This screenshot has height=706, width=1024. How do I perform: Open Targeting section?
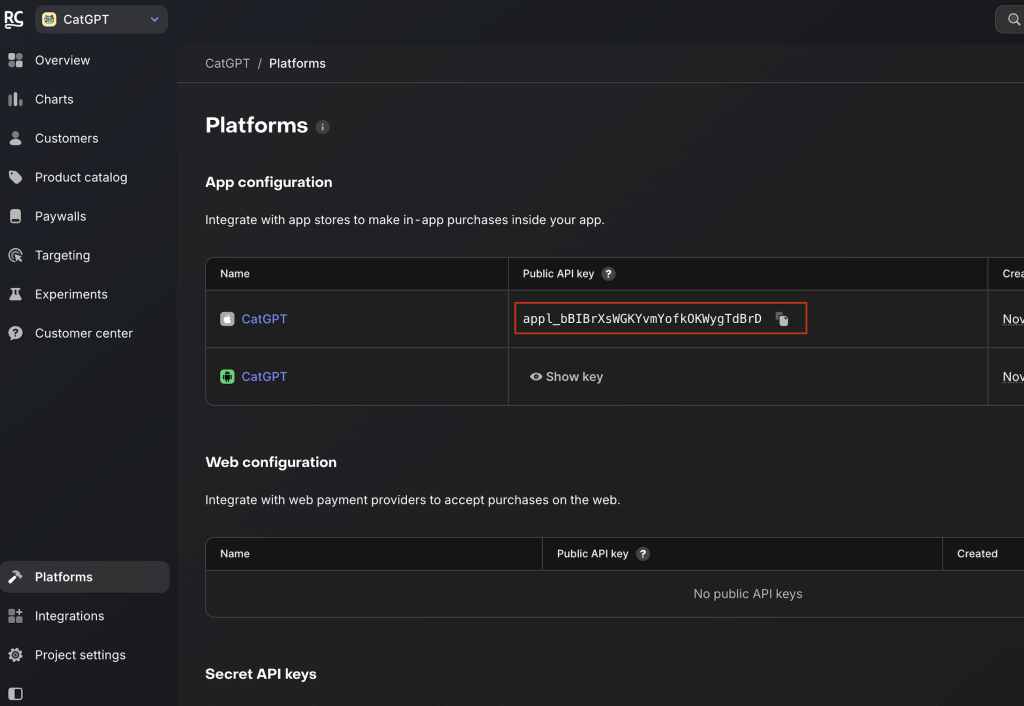(63, 255)
